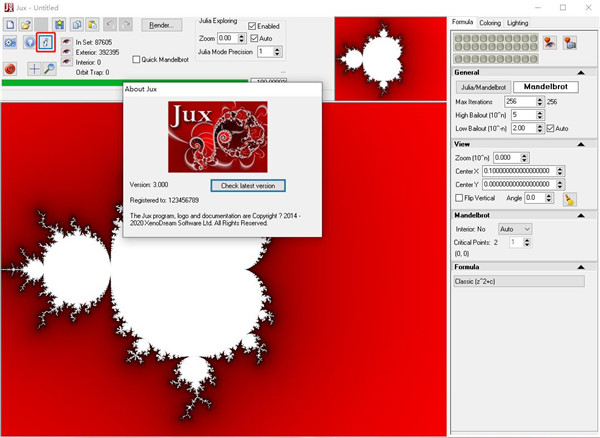This screenshot has width=600, height=438.
Task: Select the magnifier zoom tool
Action: 49,69
